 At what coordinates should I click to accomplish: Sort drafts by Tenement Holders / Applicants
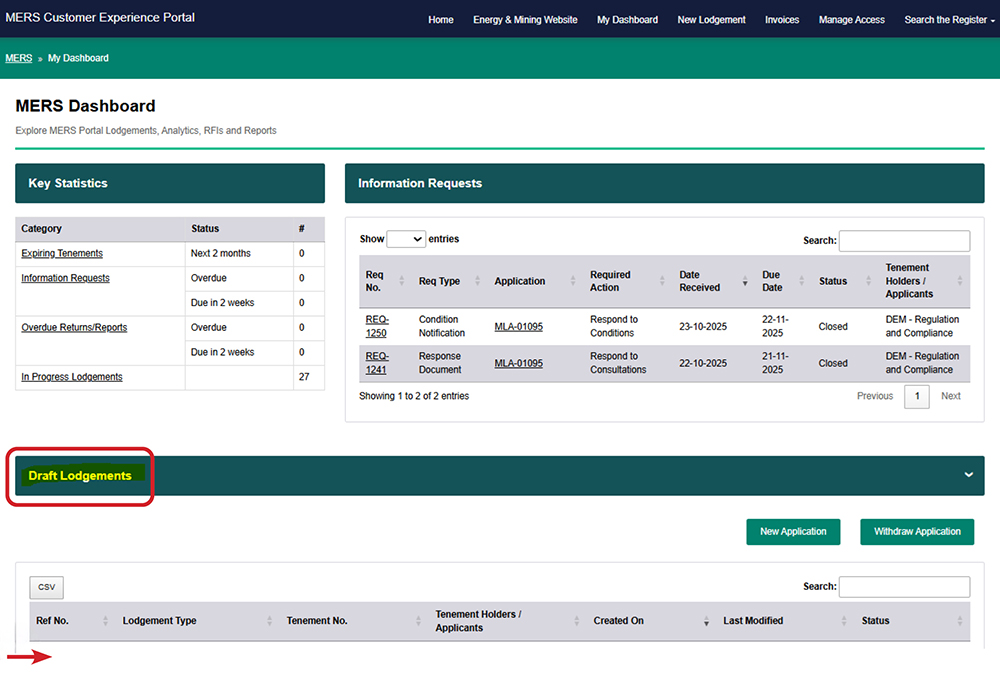[x=508, y=620]
